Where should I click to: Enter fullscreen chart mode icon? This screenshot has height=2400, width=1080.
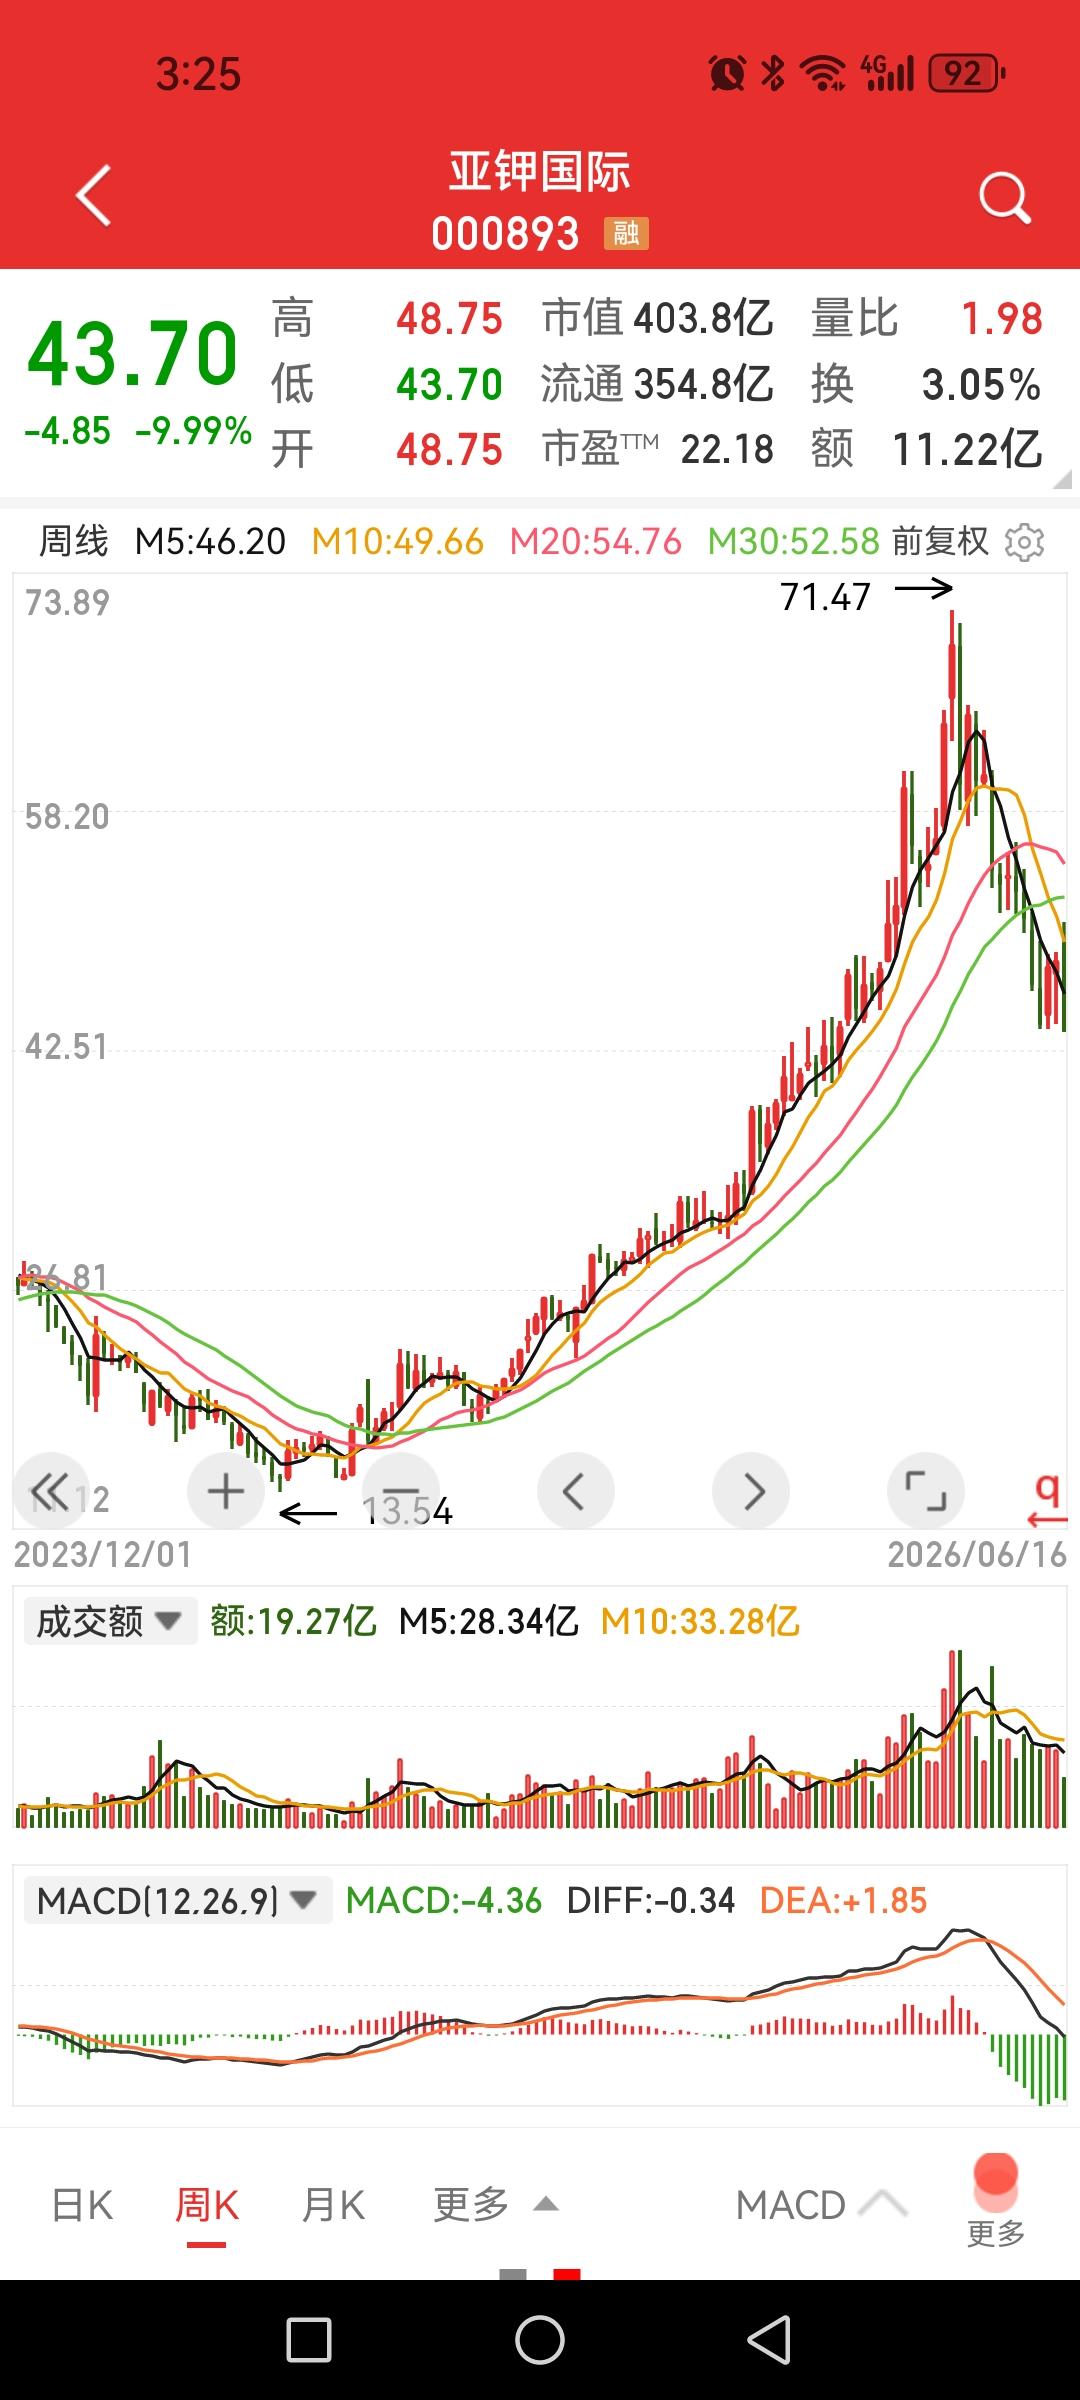(926, 1491)
